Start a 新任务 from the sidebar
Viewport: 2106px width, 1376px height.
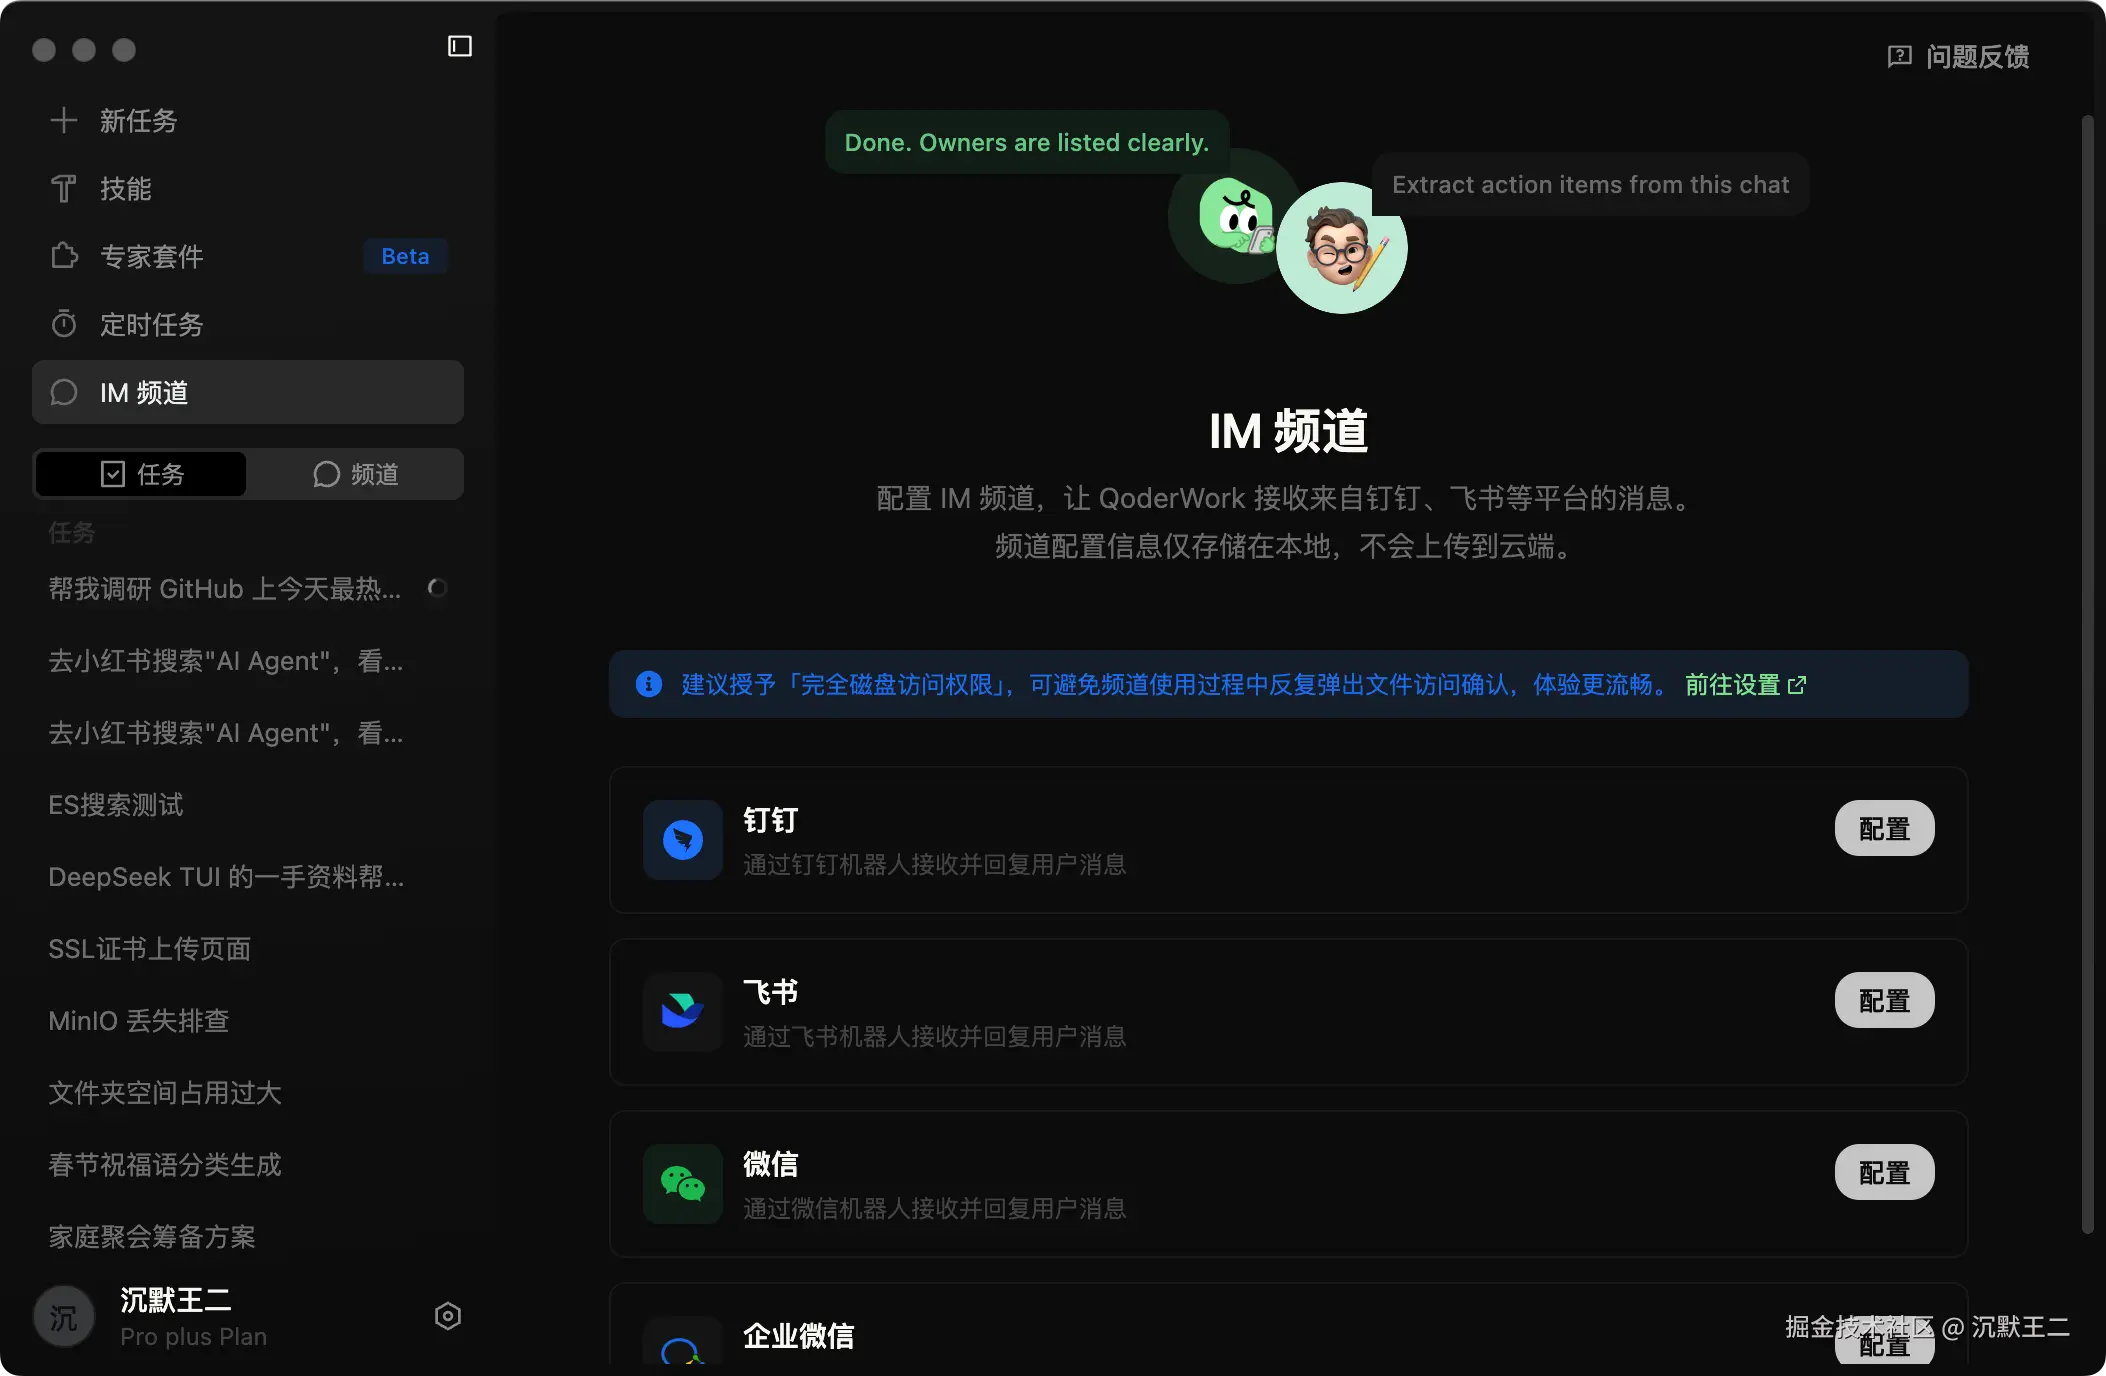[x=248, y=121]
